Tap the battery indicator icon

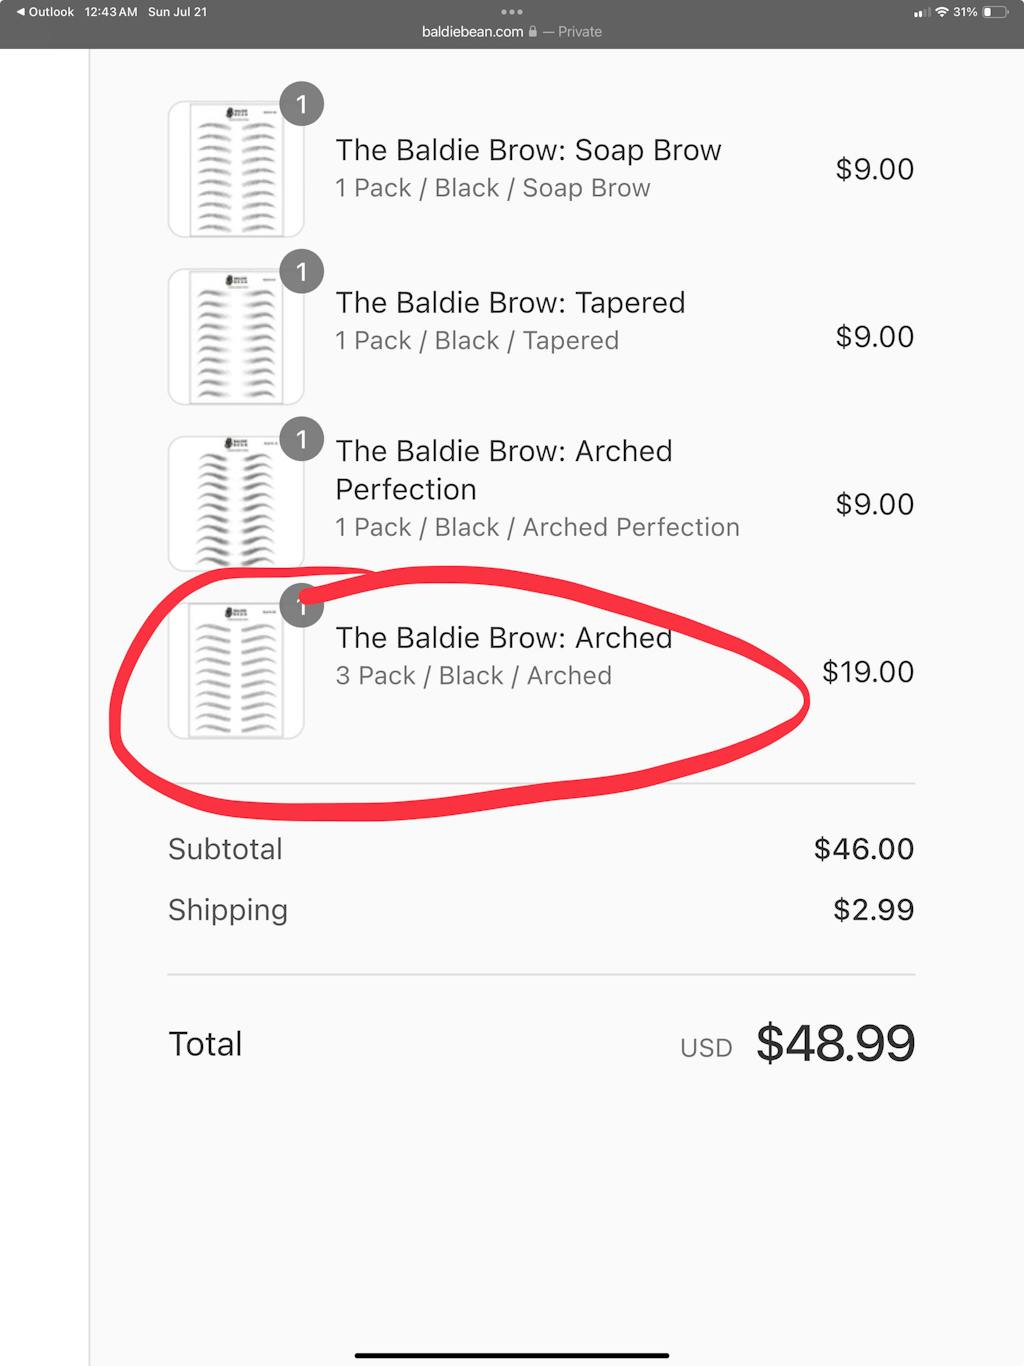point(995,12)
